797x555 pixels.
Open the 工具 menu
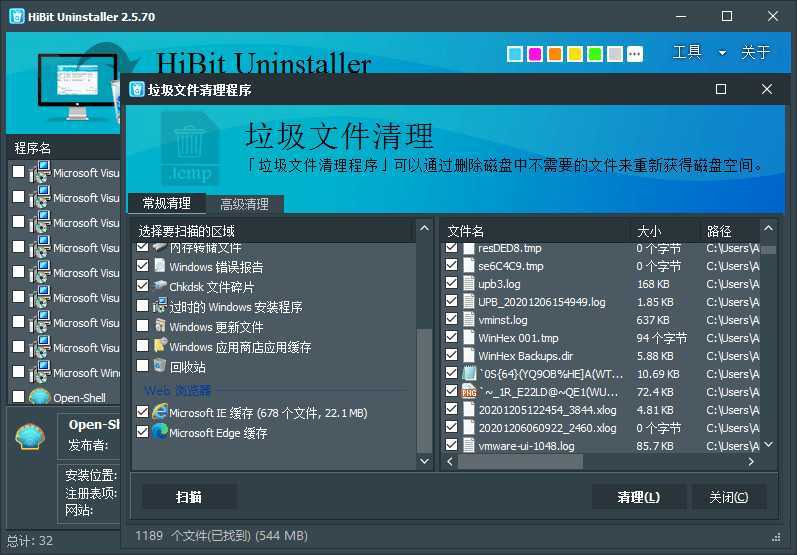pos(687,52)
